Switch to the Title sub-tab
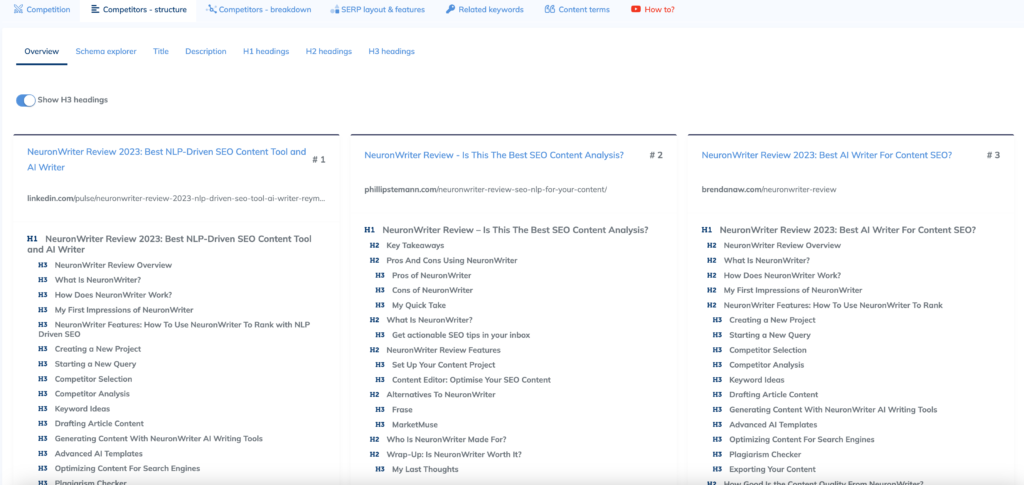Screen dimensions: 1024x485 point(161,52)
